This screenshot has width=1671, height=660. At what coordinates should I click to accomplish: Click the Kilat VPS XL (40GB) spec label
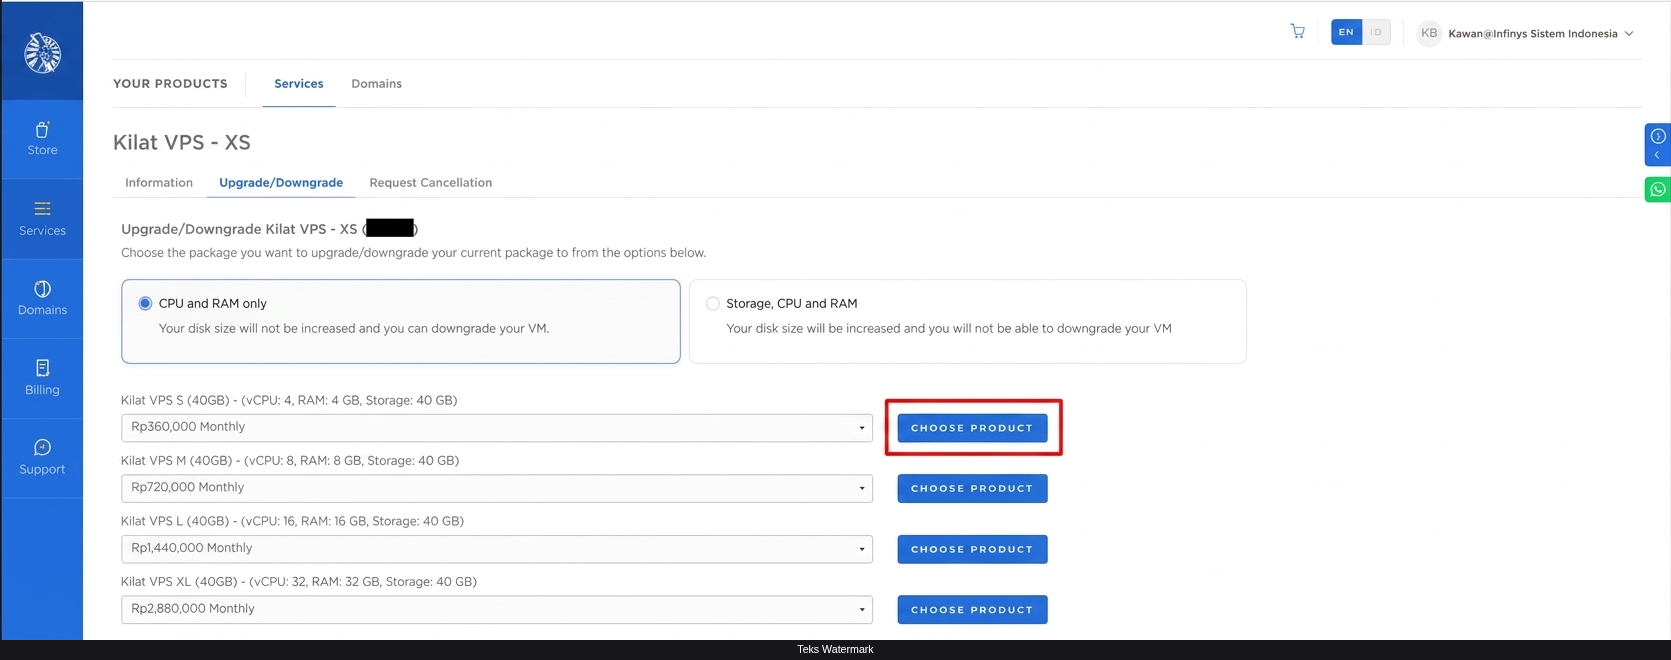click(299, 582)
